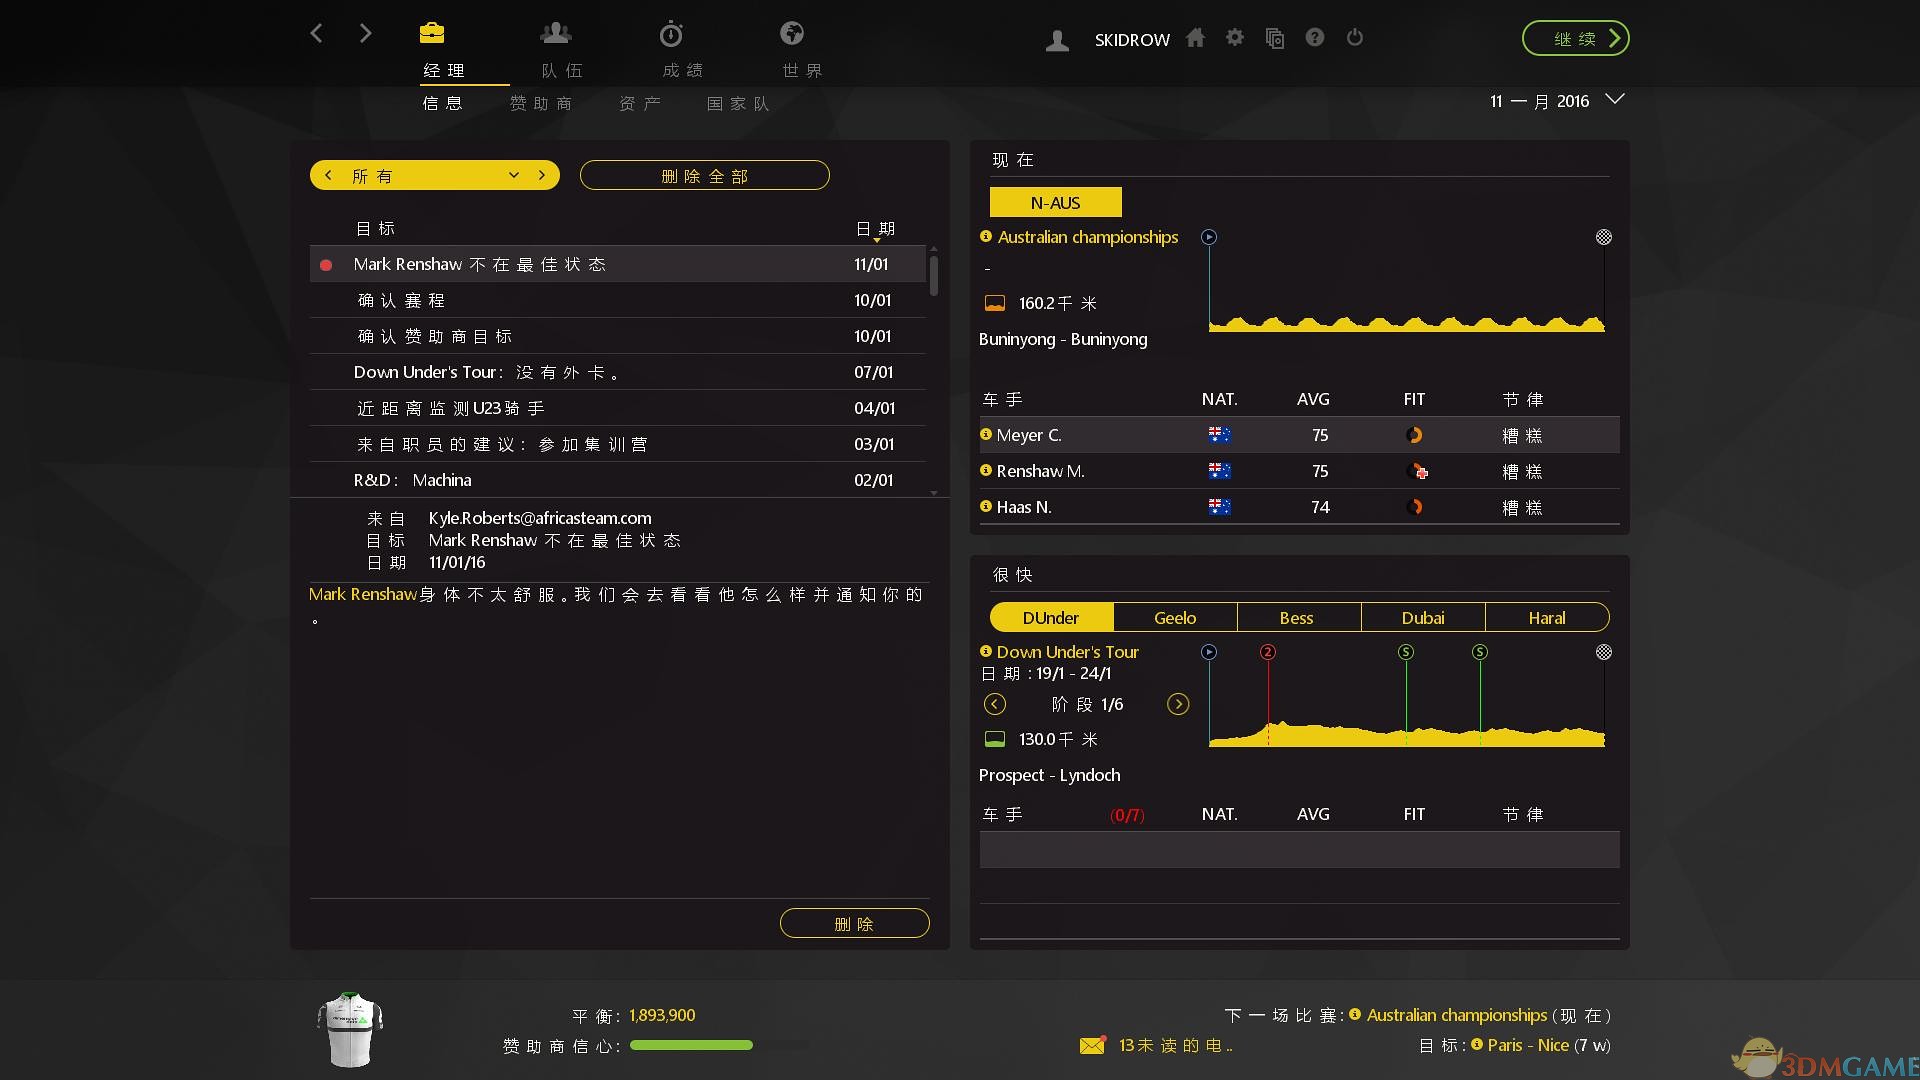The image size is (1920, 1080).
Task: Select the Dubai race tab
Action: pyautogui.click(x=1422, y=617)
